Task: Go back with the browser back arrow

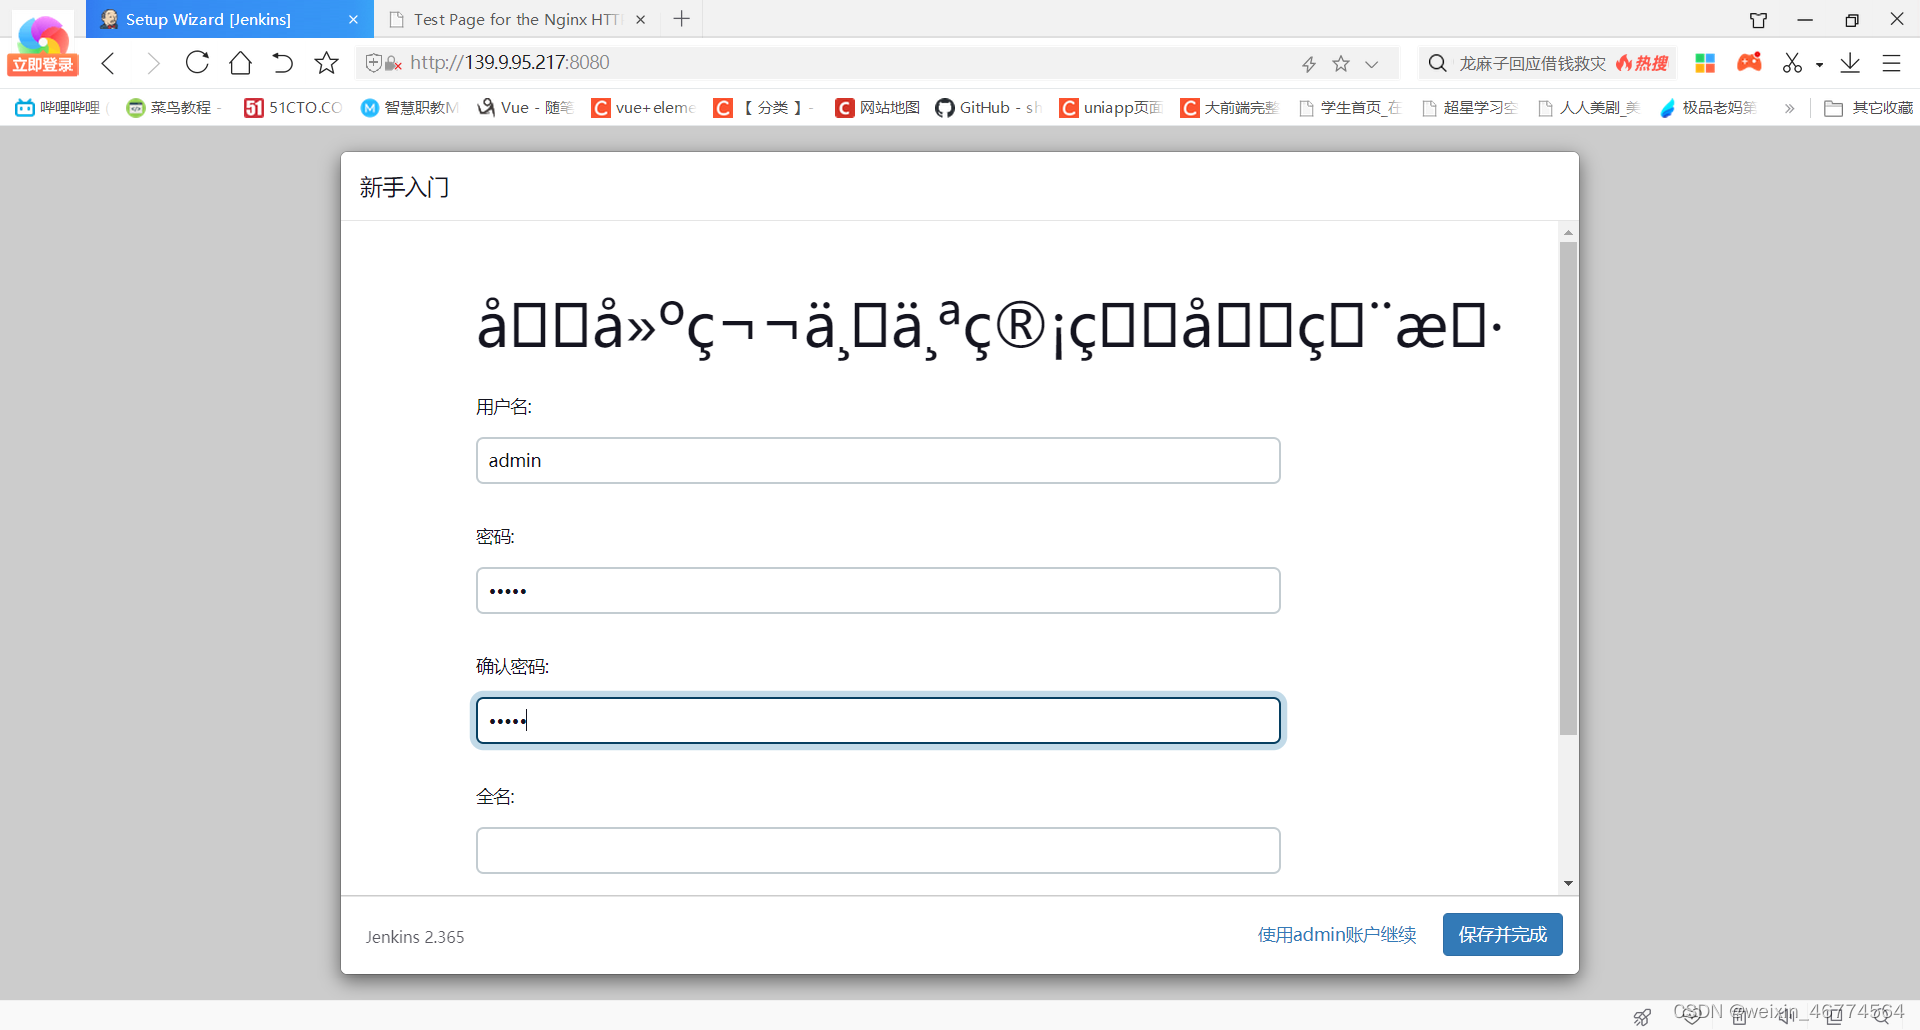Action: tap(108, 63)
